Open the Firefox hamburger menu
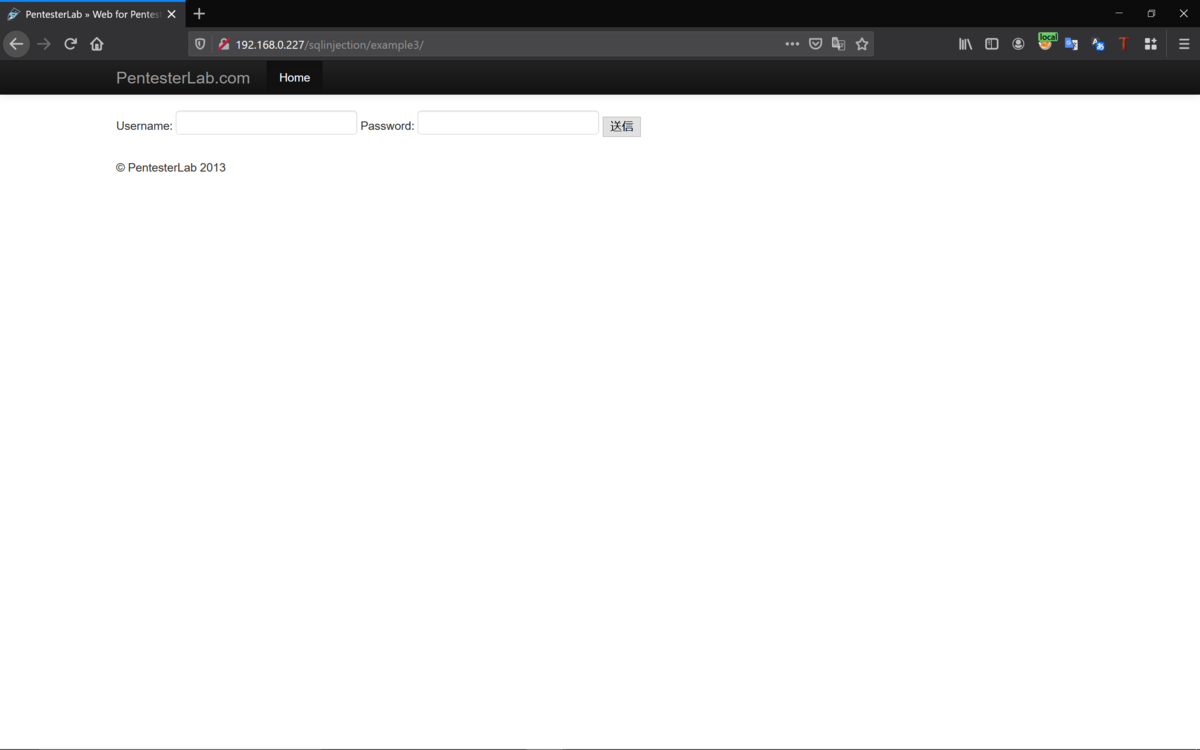The width and height of the screenshot is (1200, 750). pos(1184,44)
